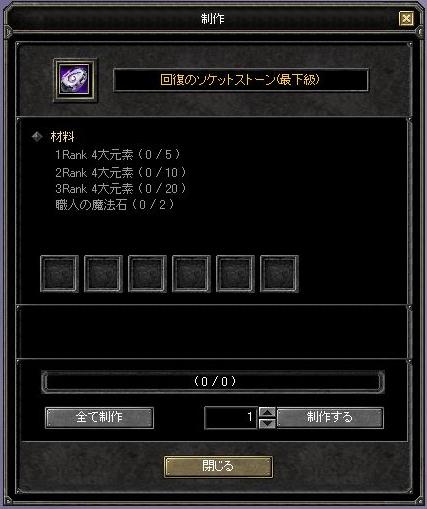Image resolution: width=427 pixels, height=509 pixels.
Task: Click the fourth empty material slot
Action: click(x=191, y=274)
